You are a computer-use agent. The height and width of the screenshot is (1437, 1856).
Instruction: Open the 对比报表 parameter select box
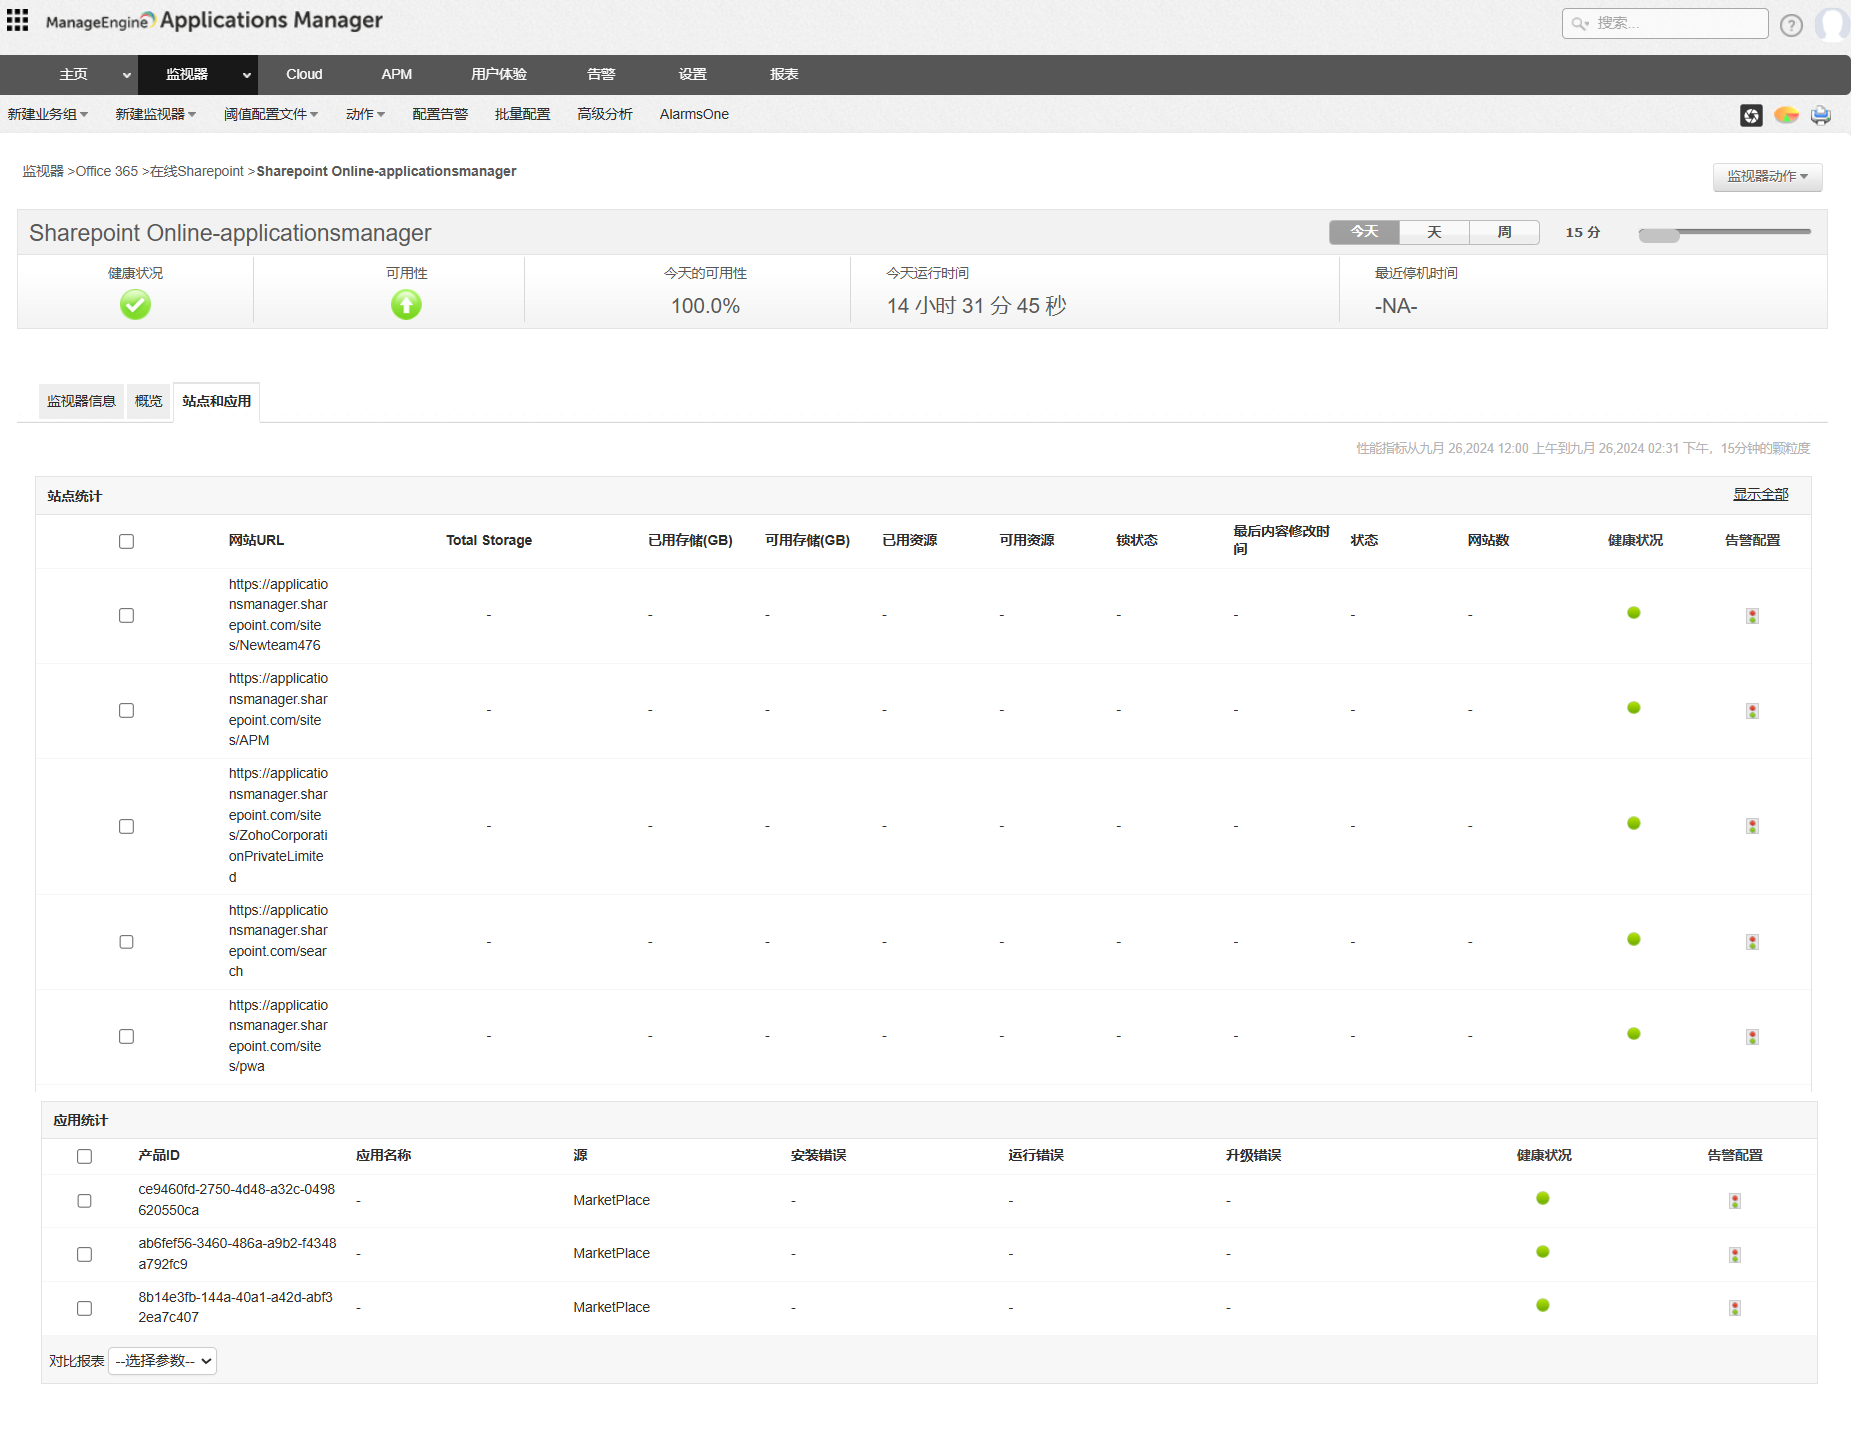[162, 1361]
